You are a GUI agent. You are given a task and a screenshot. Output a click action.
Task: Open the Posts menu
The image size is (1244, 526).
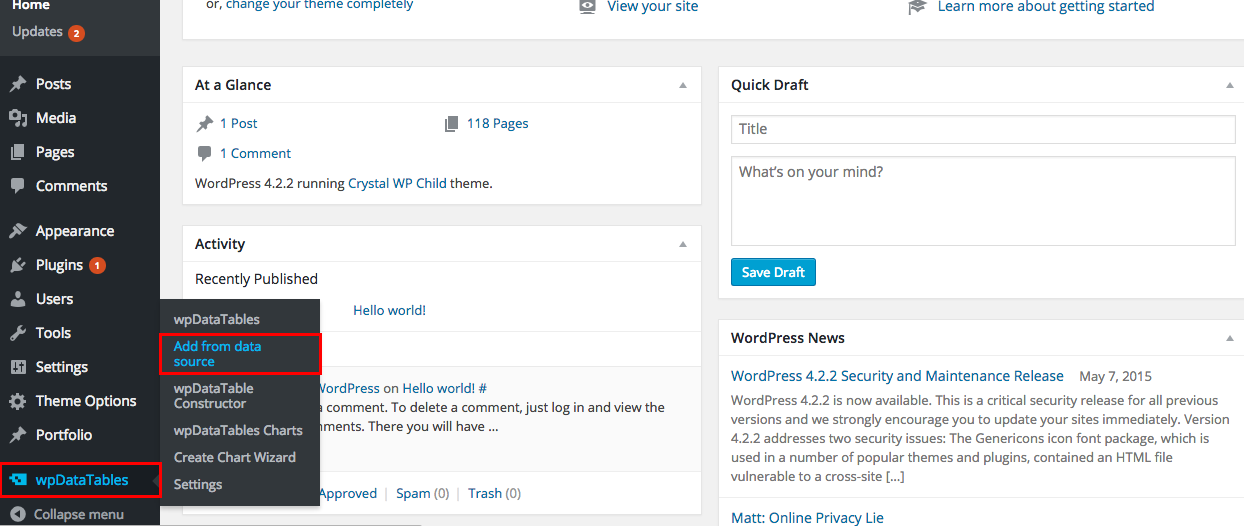coord(53,84)
